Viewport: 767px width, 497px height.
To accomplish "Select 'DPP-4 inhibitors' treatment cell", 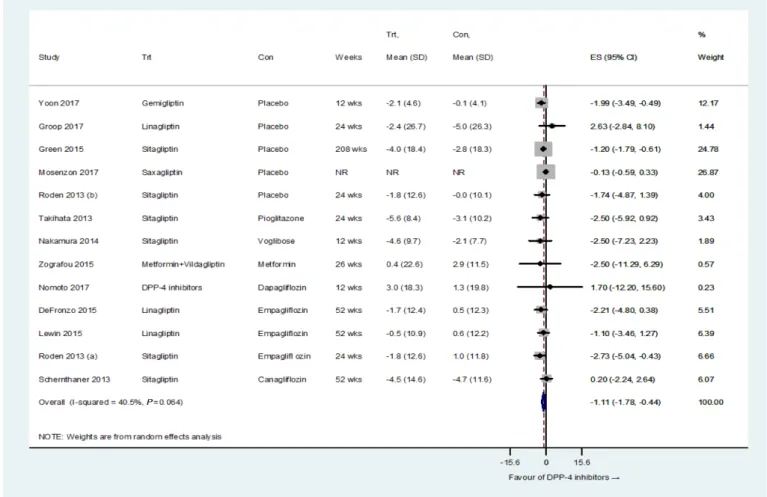I will 172,287.
